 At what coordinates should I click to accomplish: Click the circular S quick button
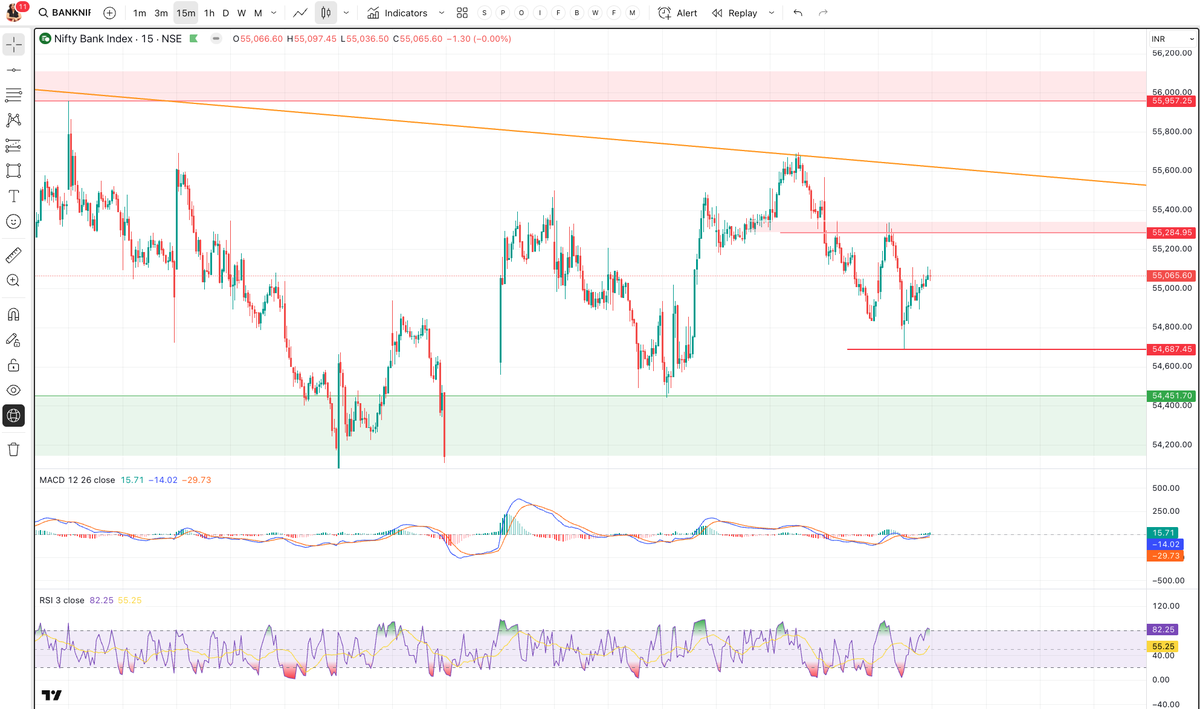click(x=485, y=13)
